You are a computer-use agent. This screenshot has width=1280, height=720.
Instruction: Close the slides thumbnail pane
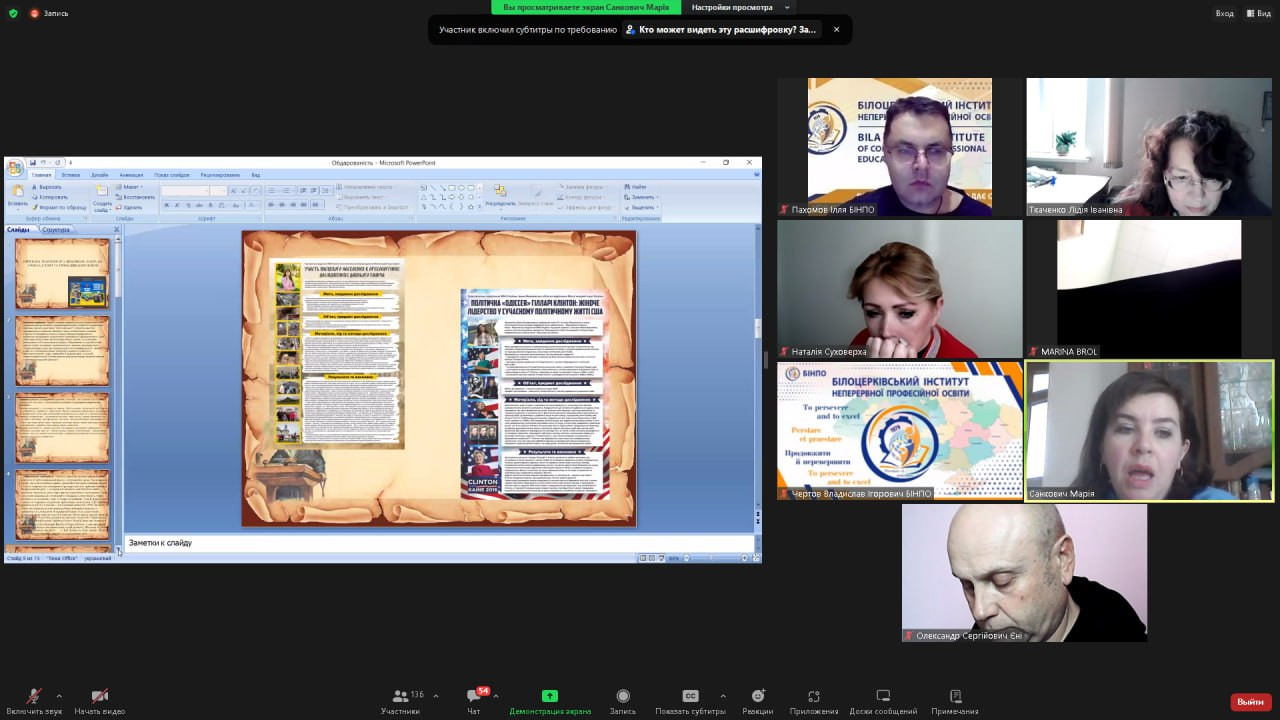click(116, 229)
